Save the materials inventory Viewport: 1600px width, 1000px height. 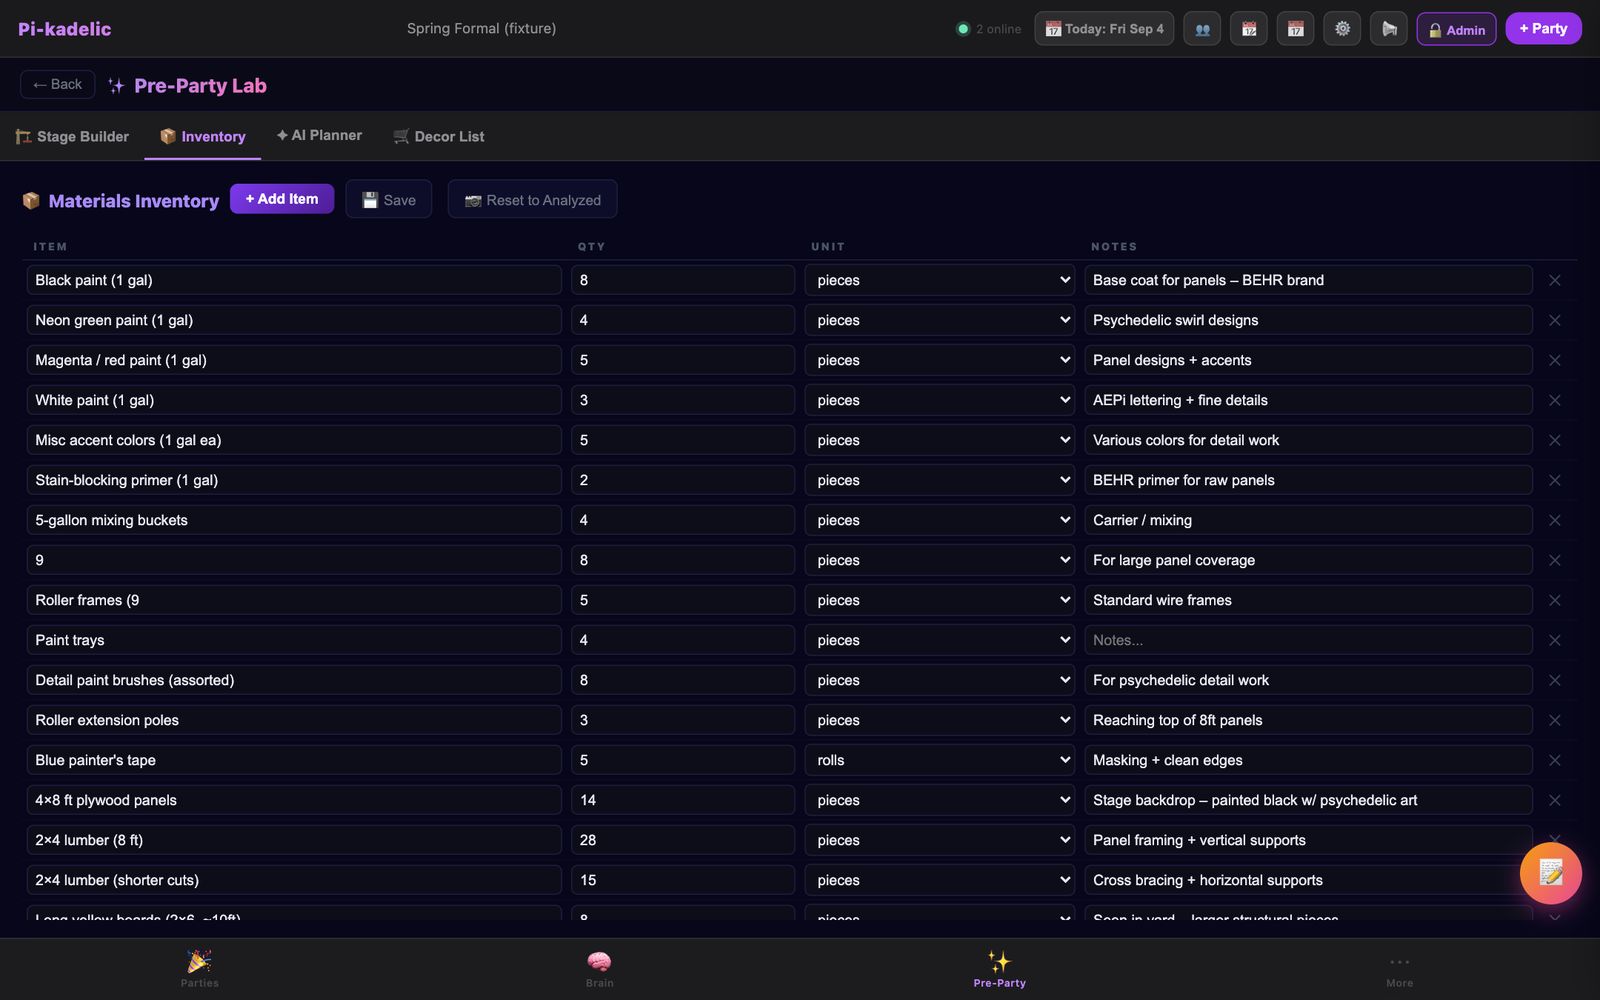coord(389,199)
